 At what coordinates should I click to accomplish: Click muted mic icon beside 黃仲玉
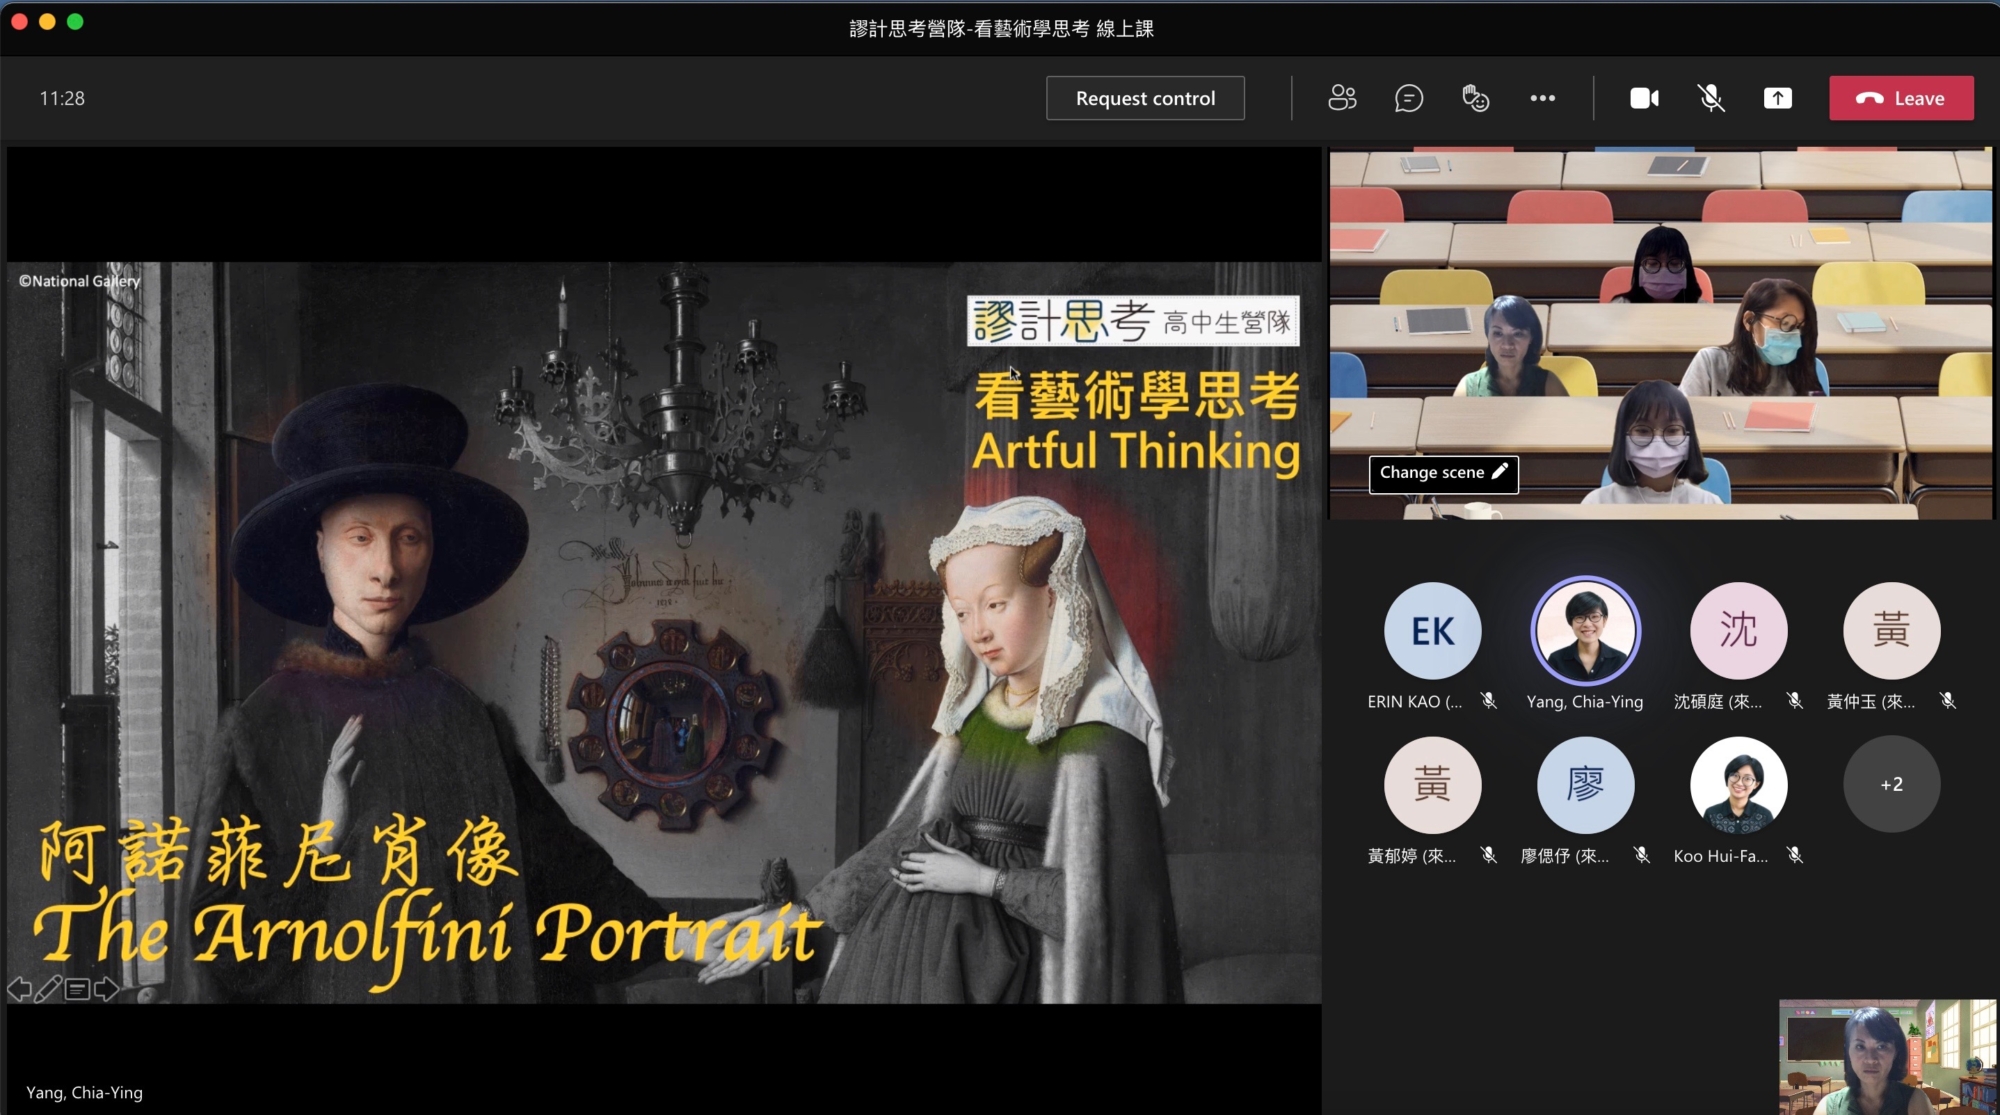tap(1948, 701)
